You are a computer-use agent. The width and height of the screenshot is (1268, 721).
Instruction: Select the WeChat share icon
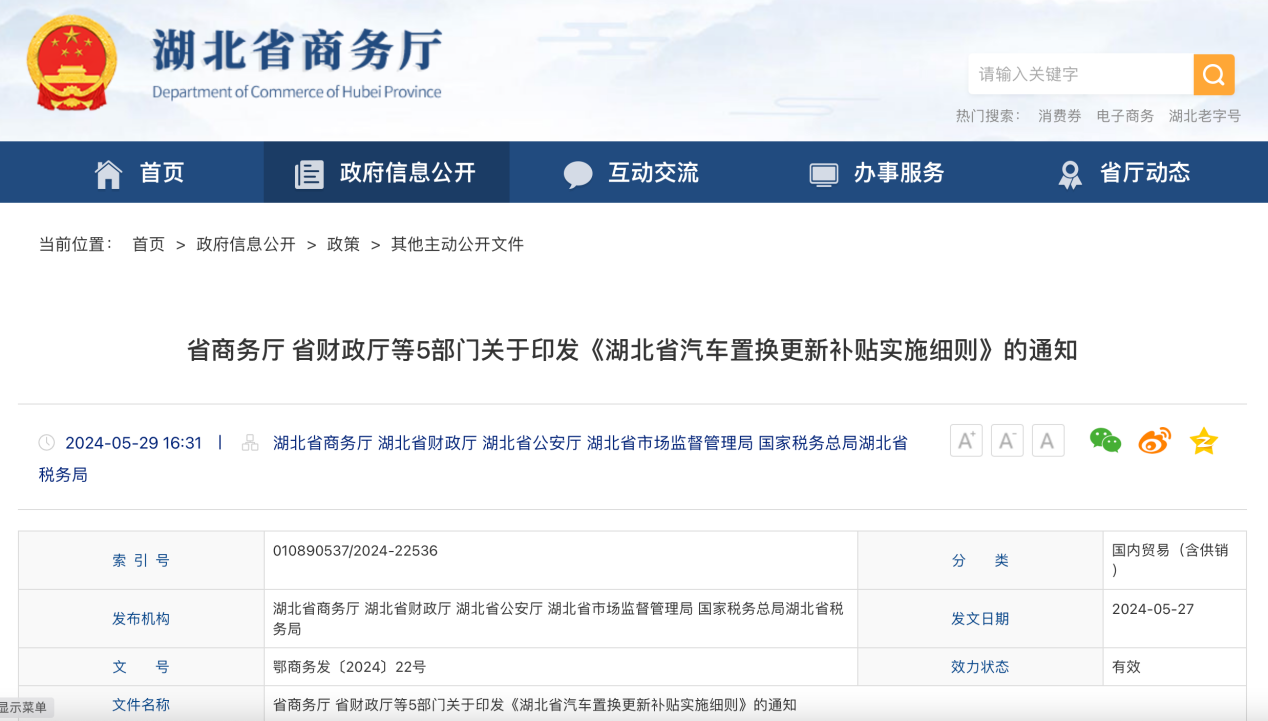click(1104, 440)
